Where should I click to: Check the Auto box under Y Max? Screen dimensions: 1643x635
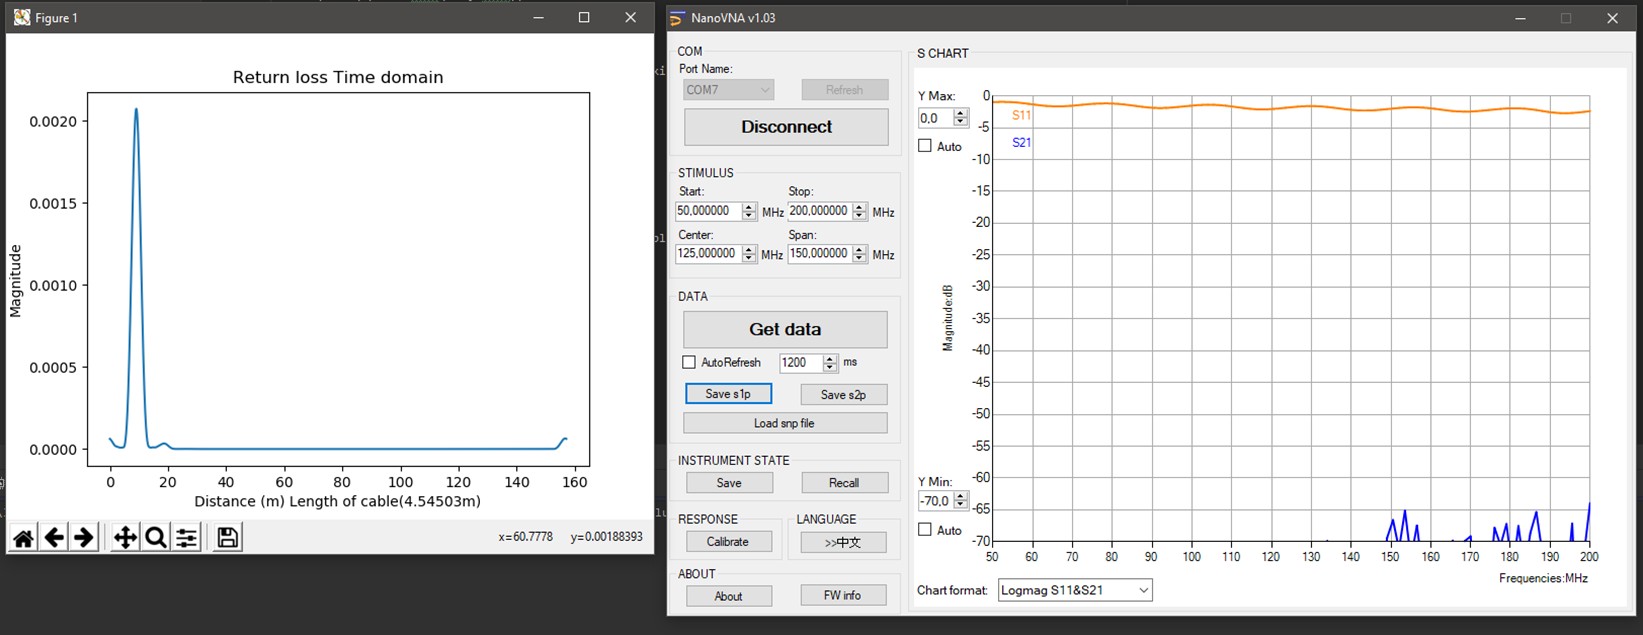(x=925, y=146)
